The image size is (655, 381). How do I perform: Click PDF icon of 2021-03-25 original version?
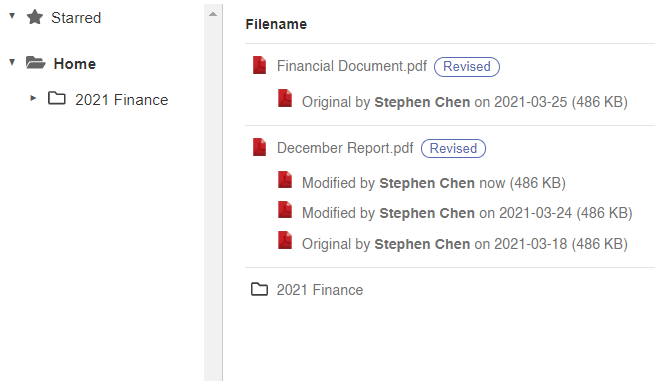click(285, 99)
